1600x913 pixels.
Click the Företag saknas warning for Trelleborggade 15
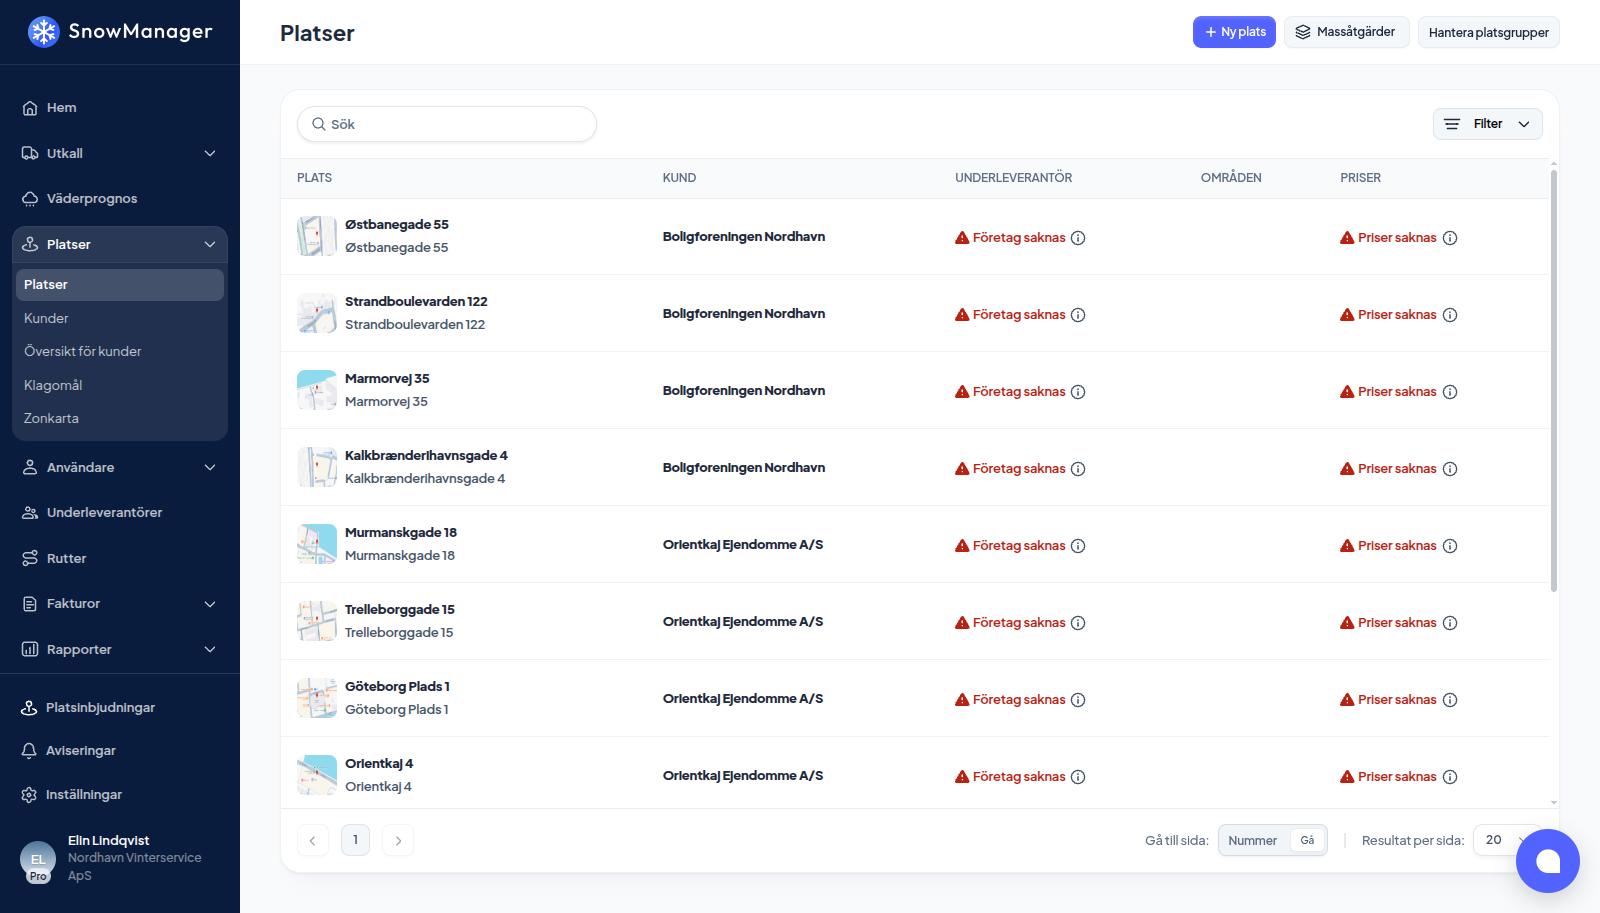tap(1010, 623)
